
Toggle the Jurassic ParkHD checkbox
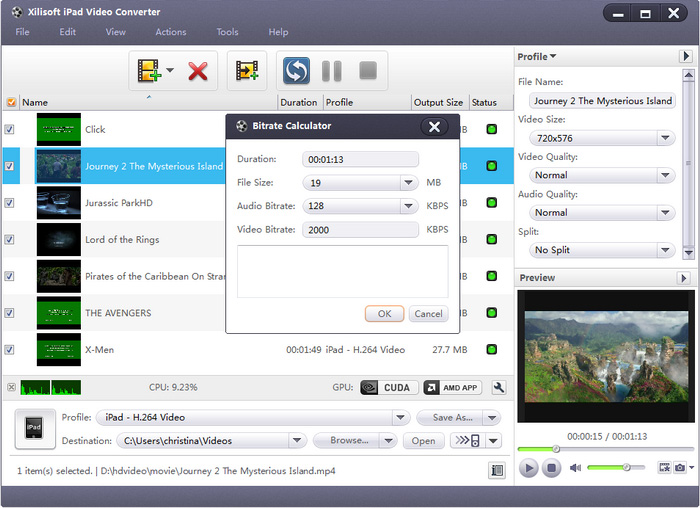(x=10, y=203)
